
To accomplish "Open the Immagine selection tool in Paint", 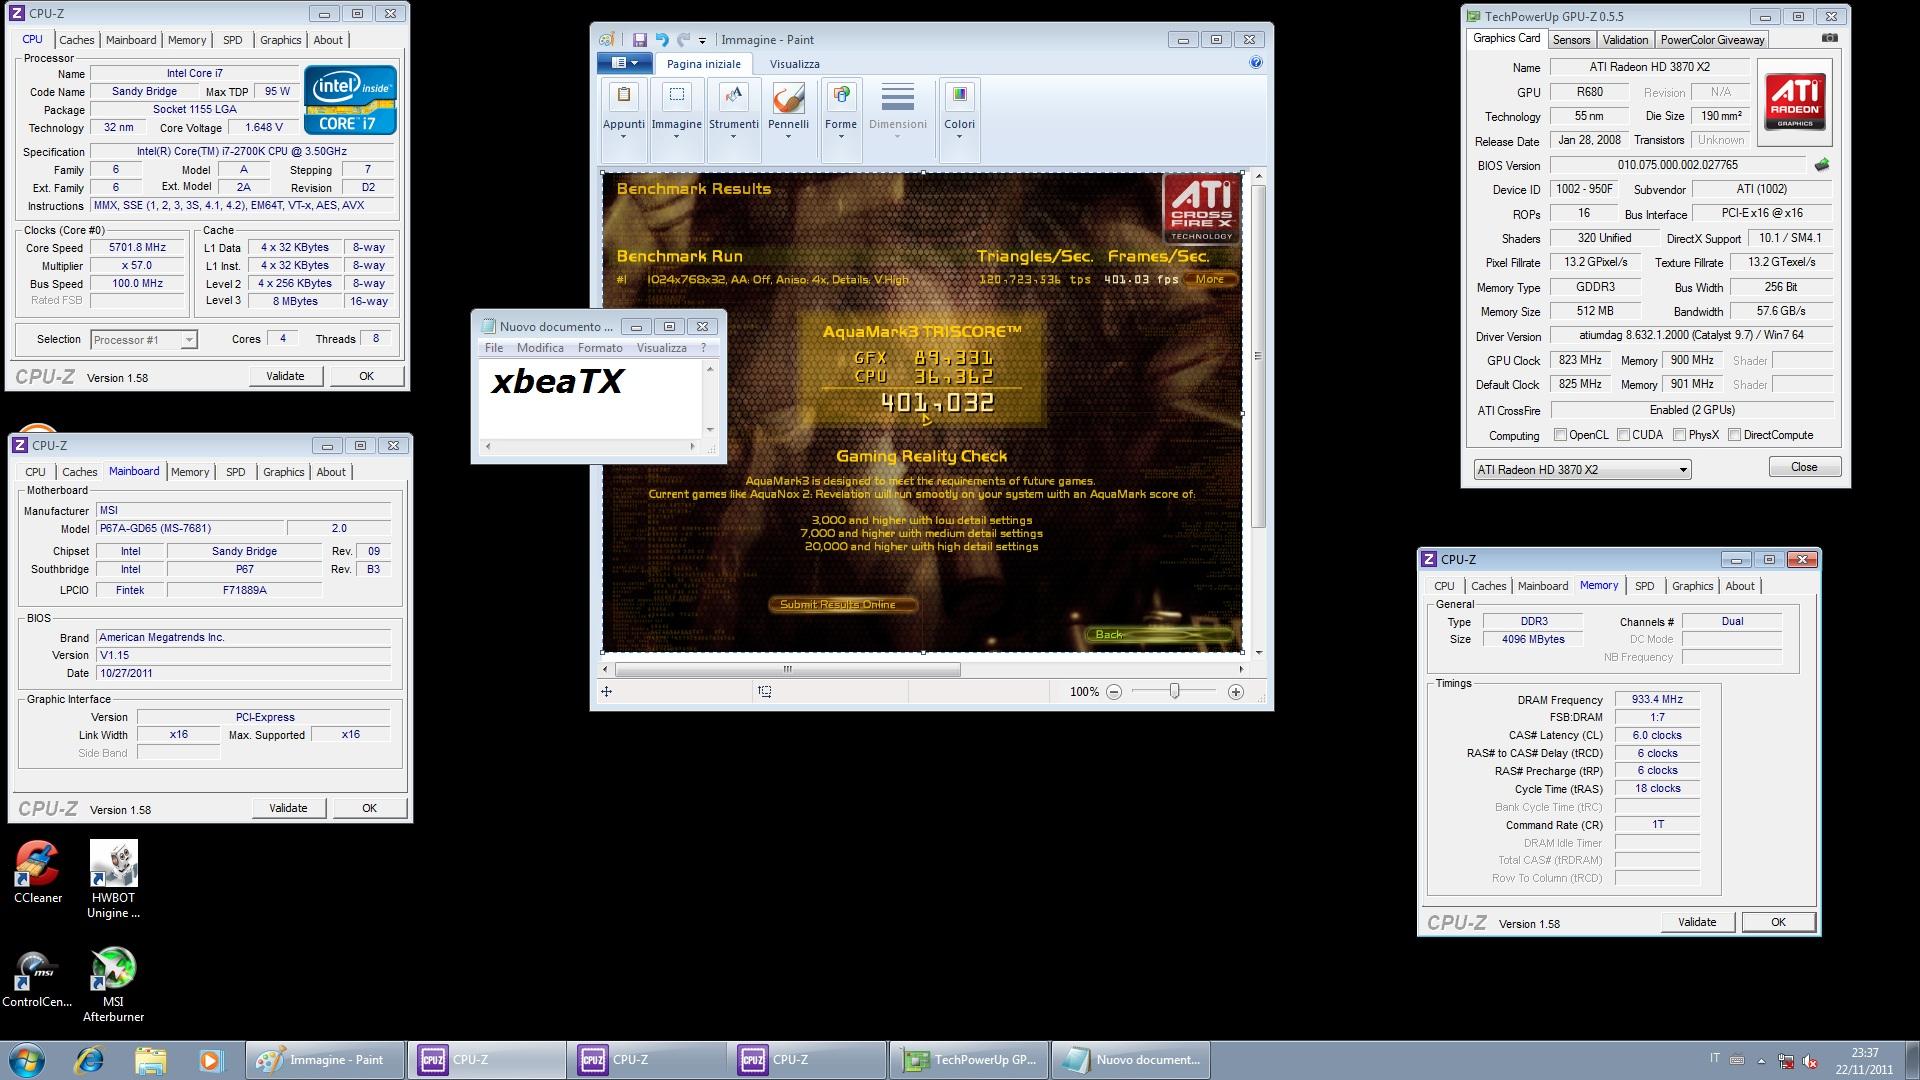I will 676,120.
